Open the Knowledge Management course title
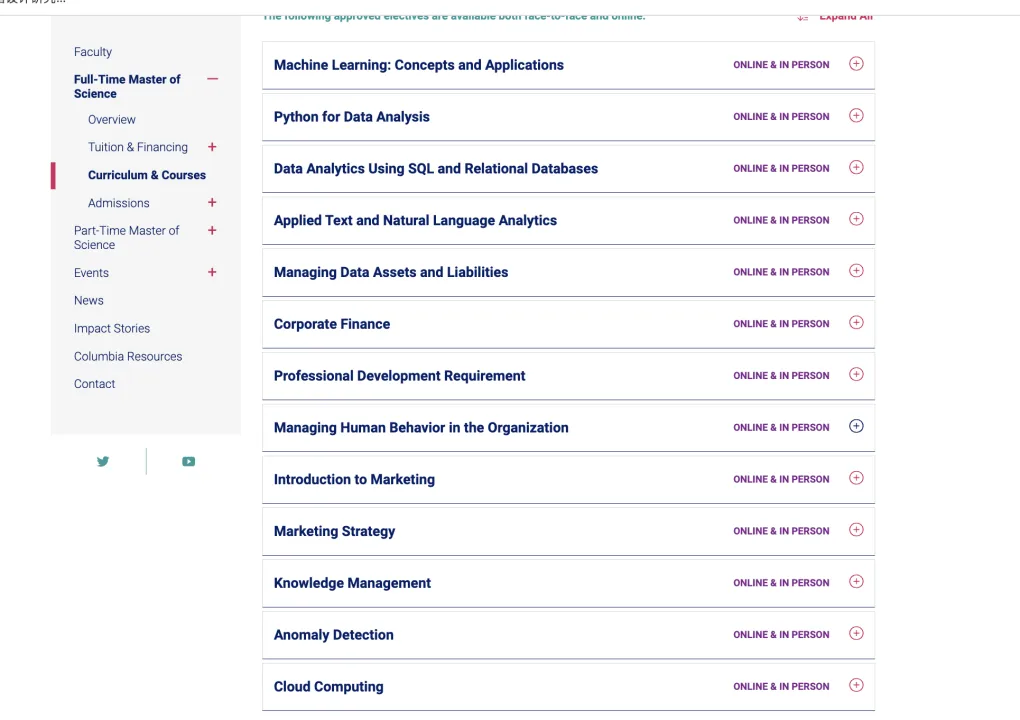Screen dimensions: 1020x720 tap(352, 583)
